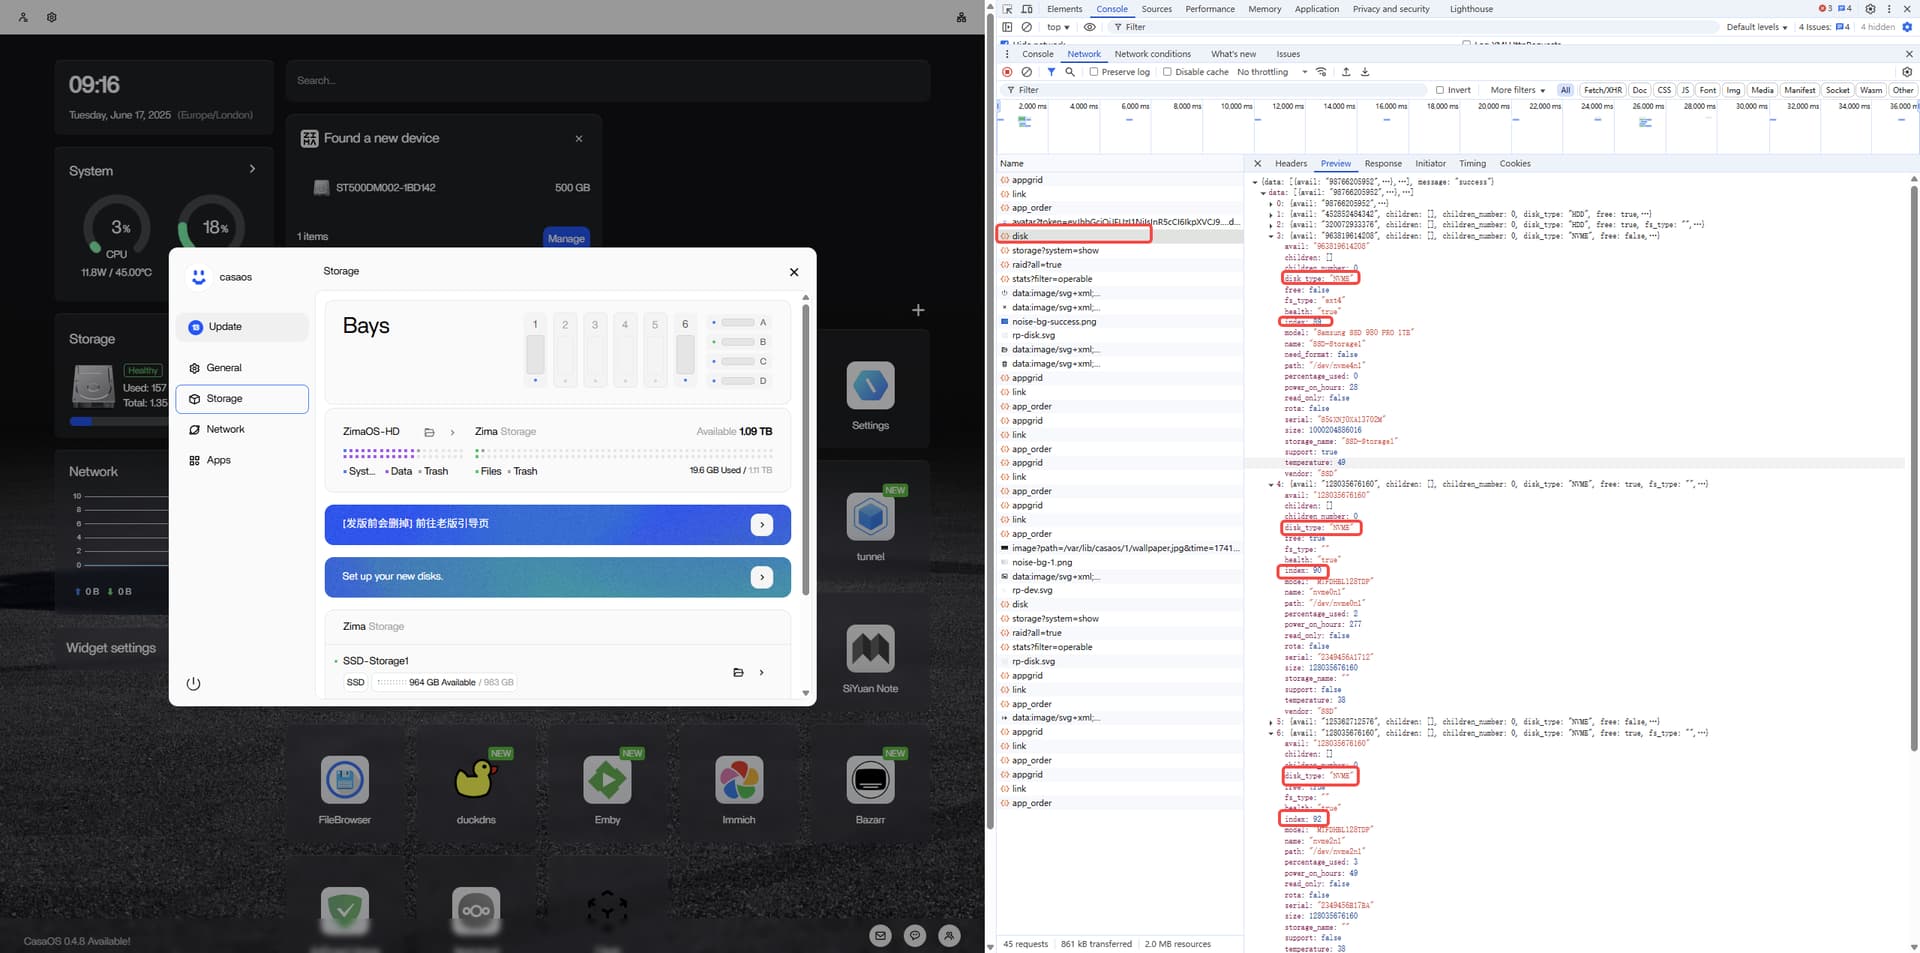
Task: Select the CSS request type filter
Action: point(1664,90)
